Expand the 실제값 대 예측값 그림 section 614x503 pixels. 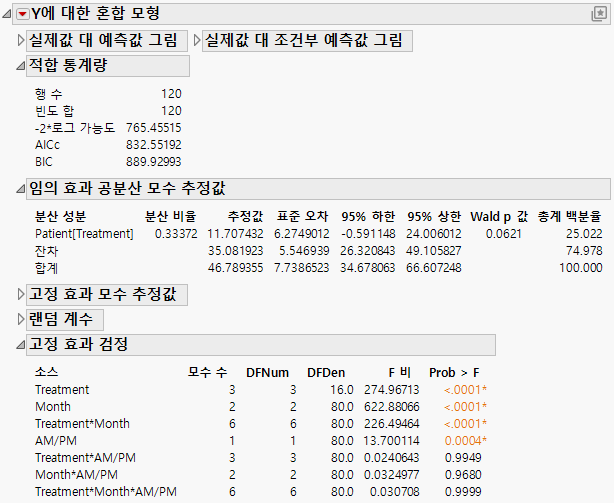pyautogui.click(x=21, y=40)
